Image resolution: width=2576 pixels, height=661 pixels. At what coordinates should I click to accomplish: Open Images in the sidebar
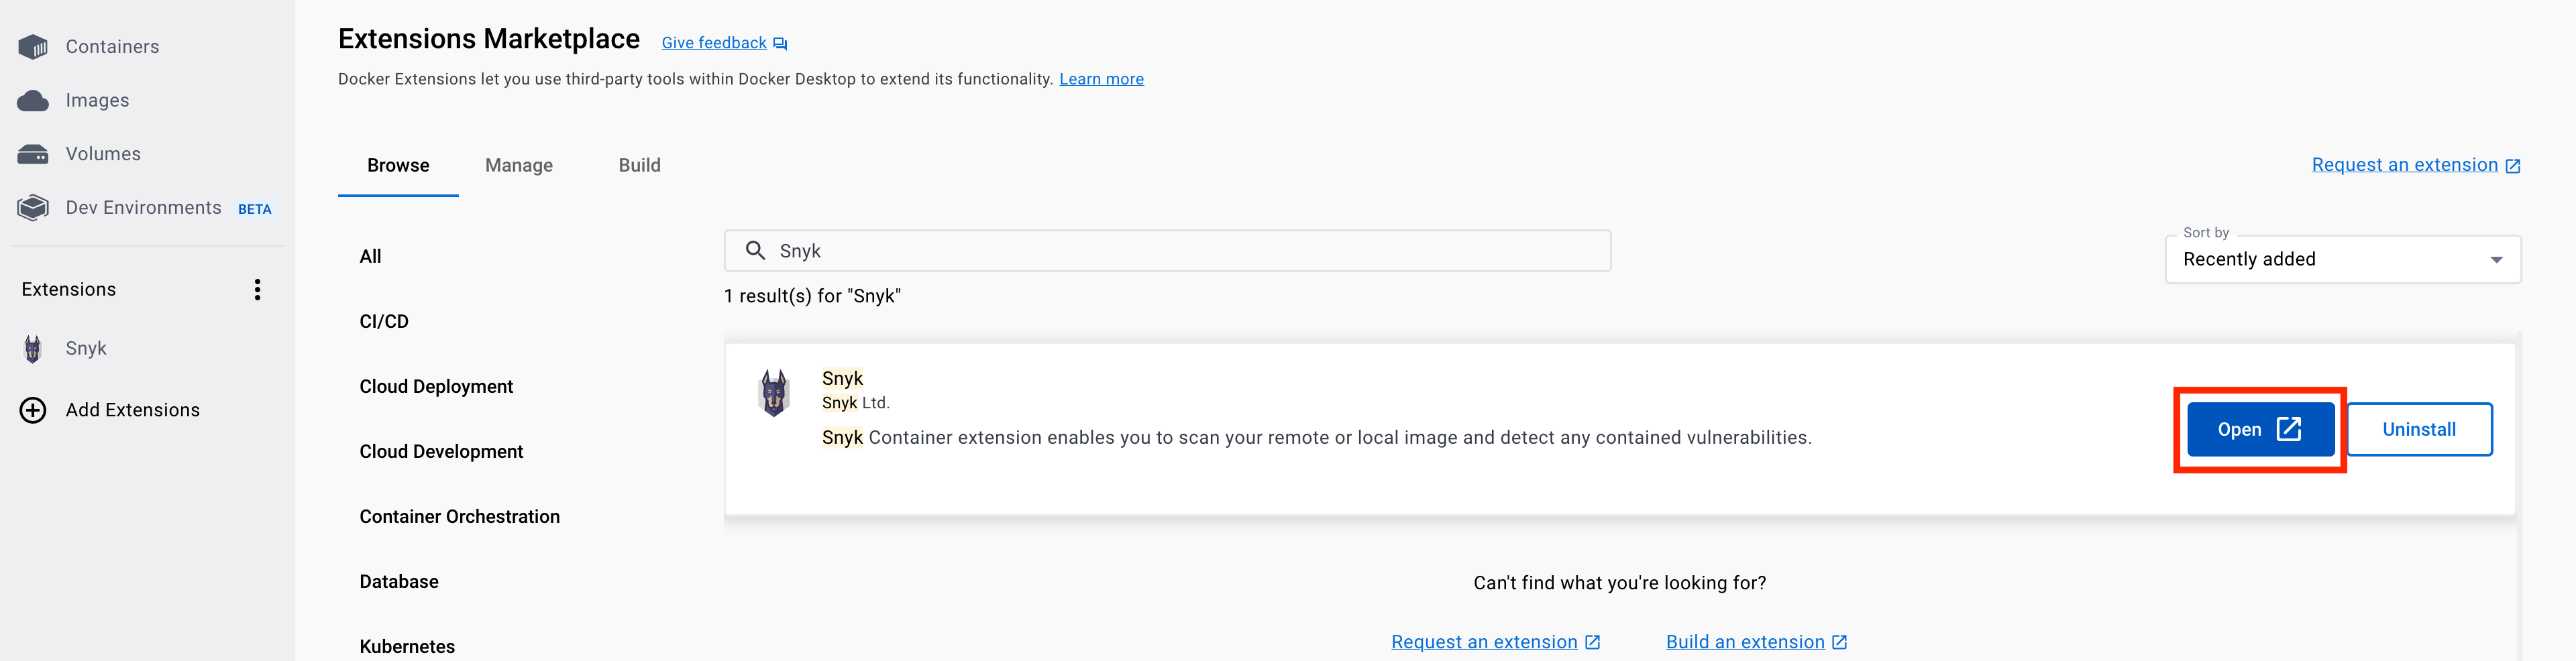(x=97, y=101)
